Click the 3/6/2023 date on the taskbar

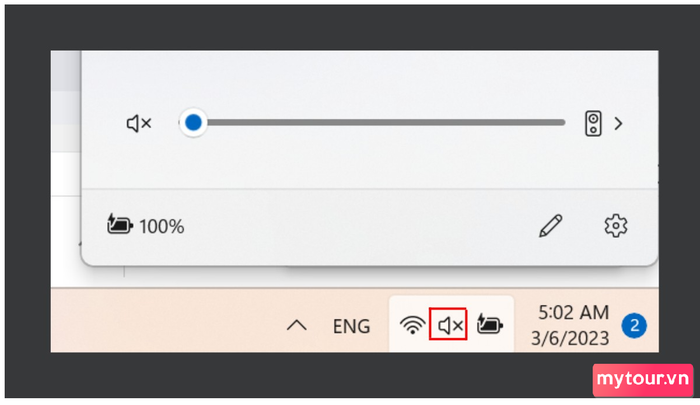[x=570, y=338]
